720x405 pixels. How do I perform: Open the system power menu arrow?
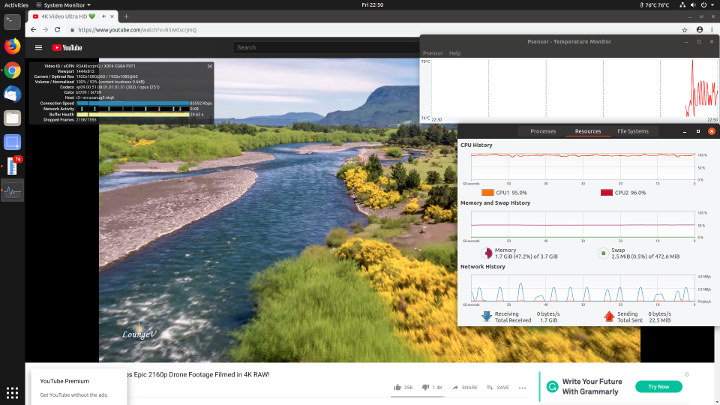[713, 5]
